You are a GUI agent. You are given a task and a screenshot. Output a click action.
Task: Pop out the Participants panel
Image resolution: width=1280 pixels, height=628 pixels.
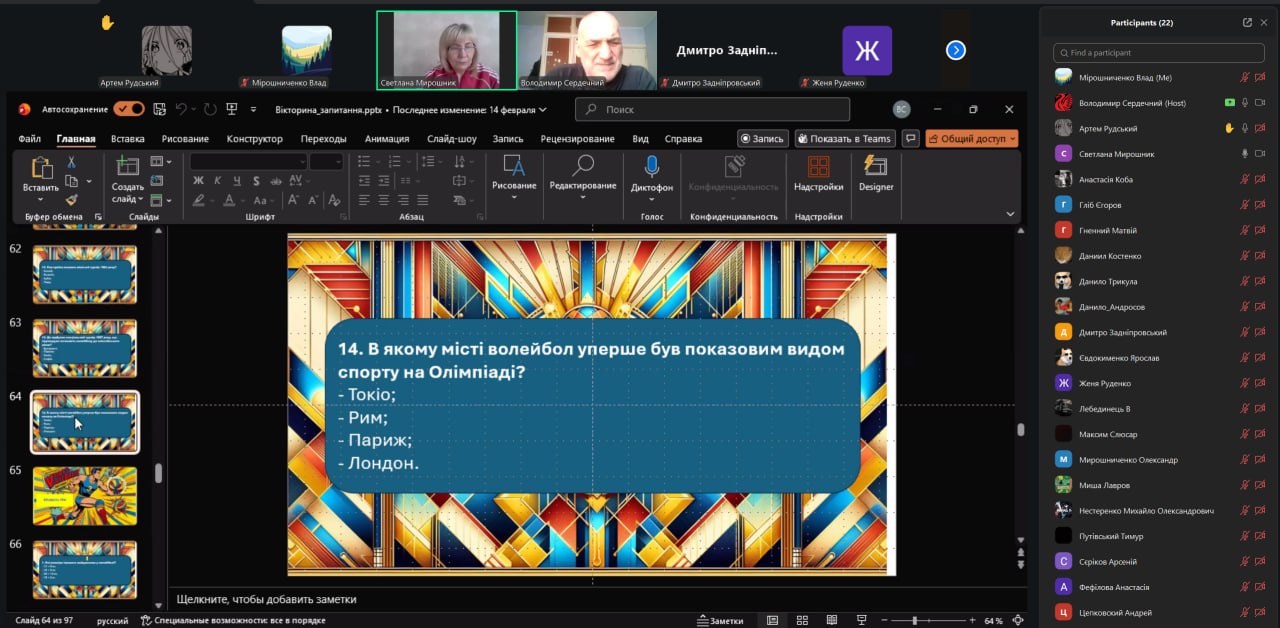tap(1247, 22)
